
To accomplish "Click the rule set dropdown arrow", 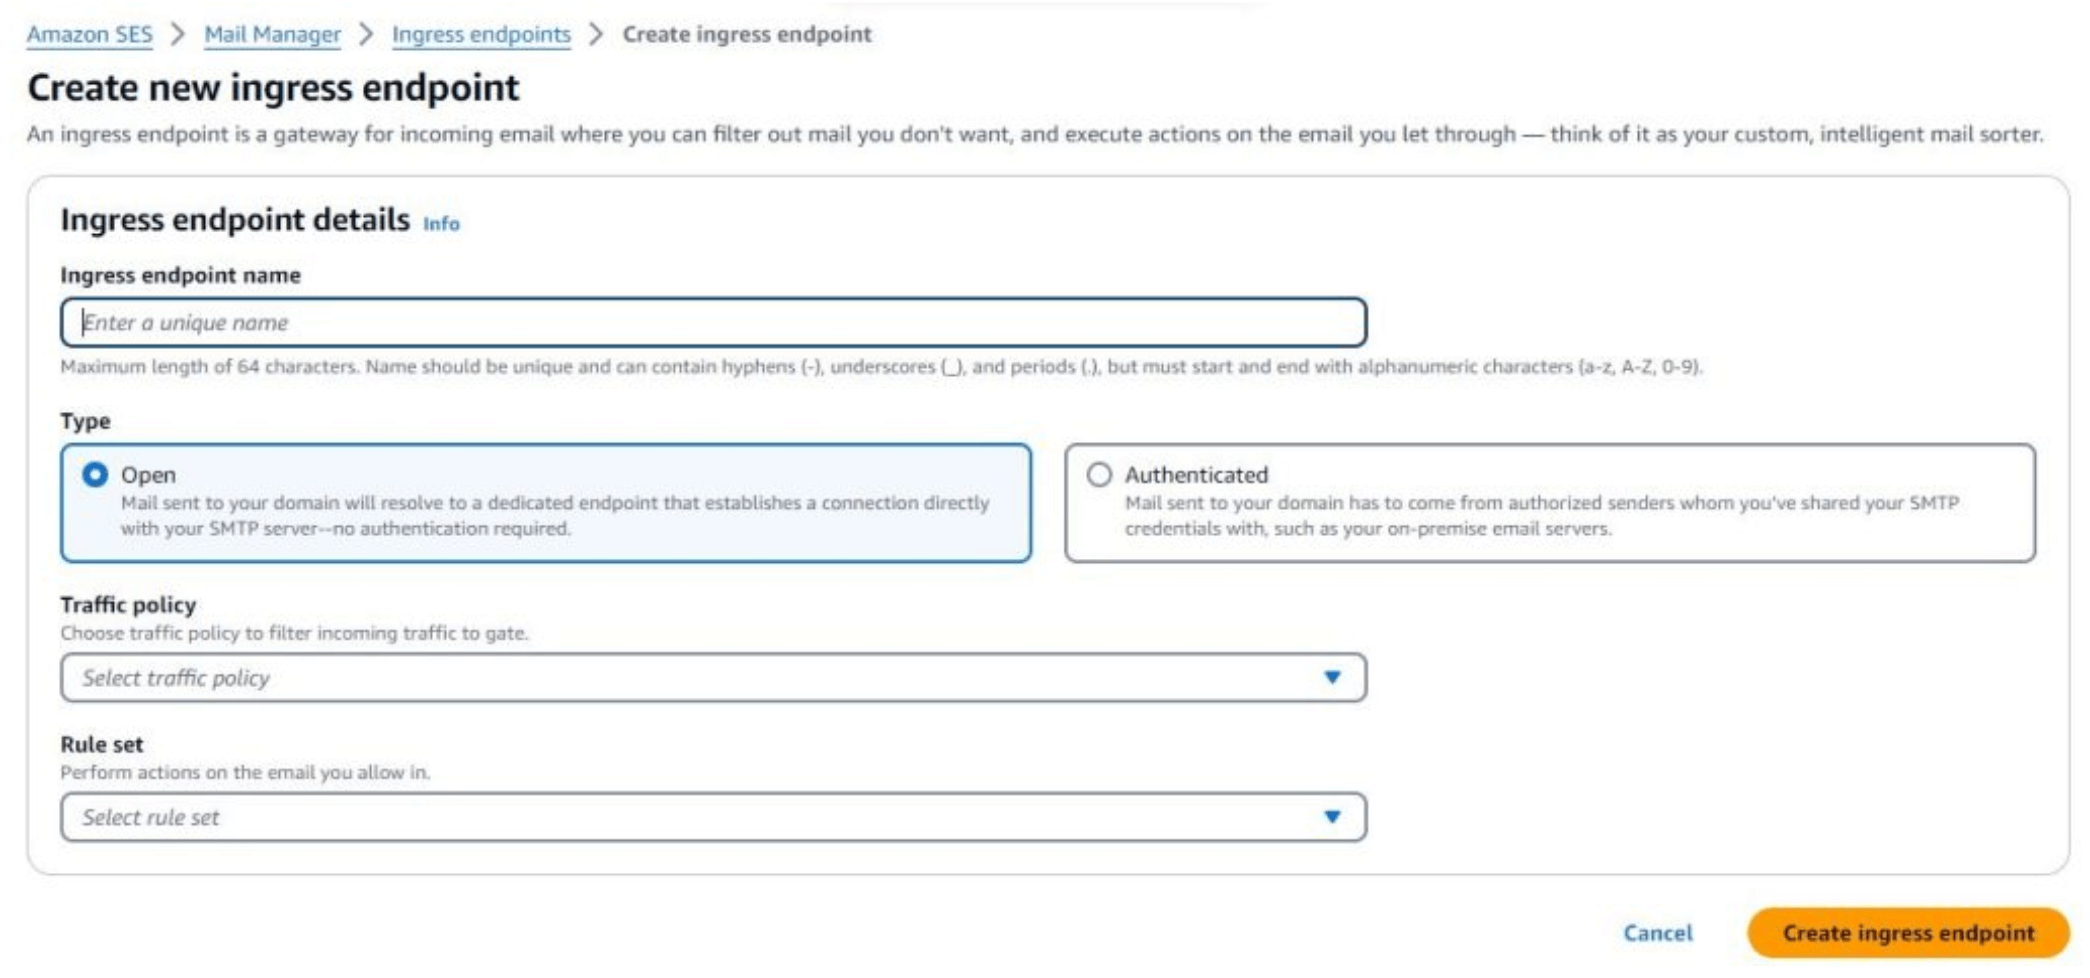I will pos(1332,817).
